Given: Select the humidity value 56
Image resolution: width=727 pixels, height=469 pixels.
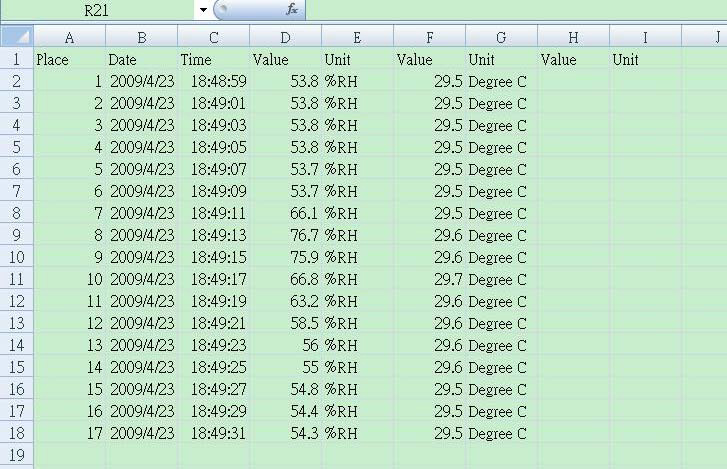Looking at the screenshot, I should (286, 345).
